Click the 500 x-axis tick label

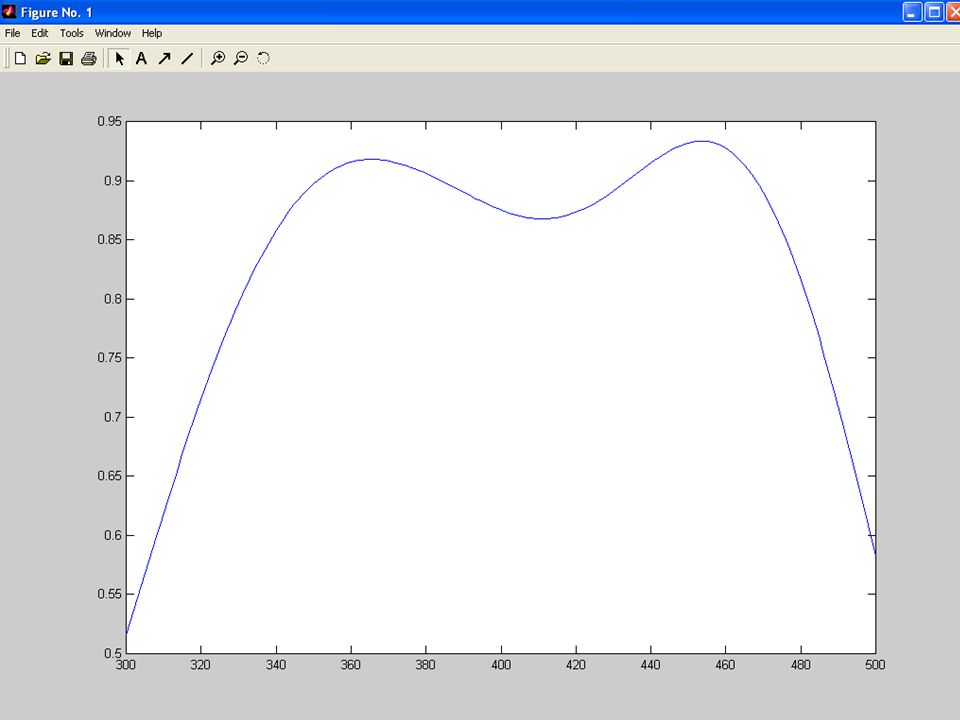(876, 665)
